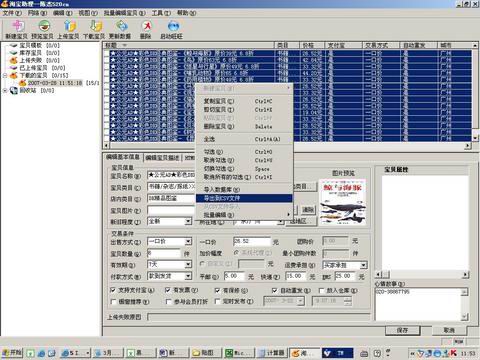This screenshot has height=360, width=480.
Task: Click the 保存 button
Action: [403, 330]
